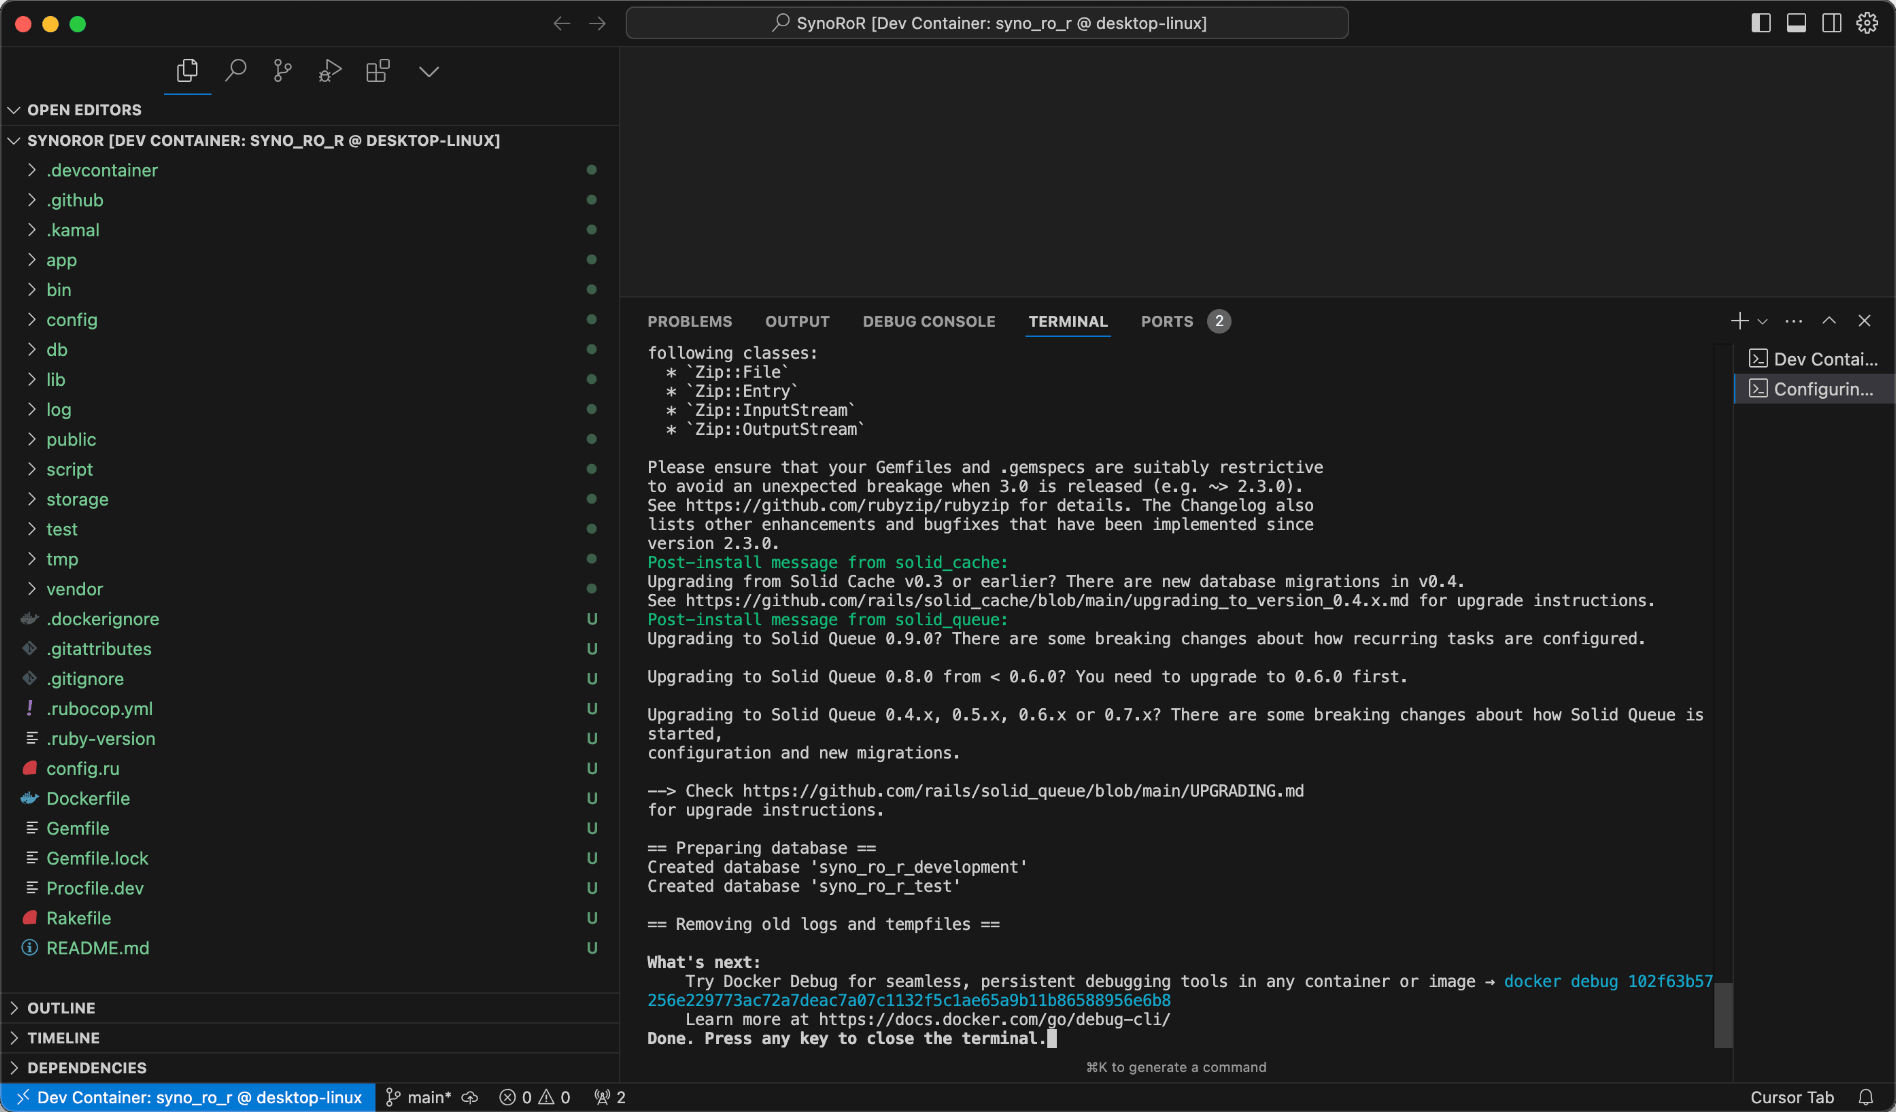
Task: Switch to the Problems tab
Action: [x=690, y=322]
